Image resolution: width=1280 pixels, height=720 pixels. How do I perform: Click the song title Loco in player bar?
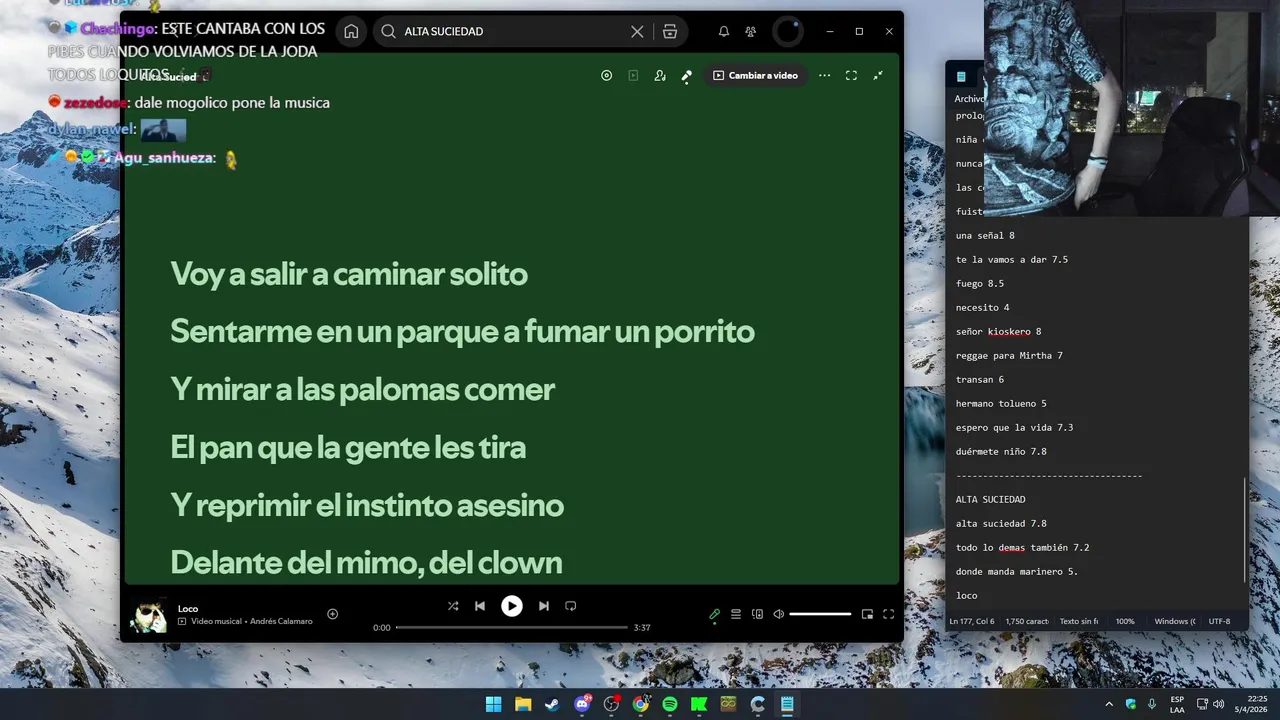point(188,608)
